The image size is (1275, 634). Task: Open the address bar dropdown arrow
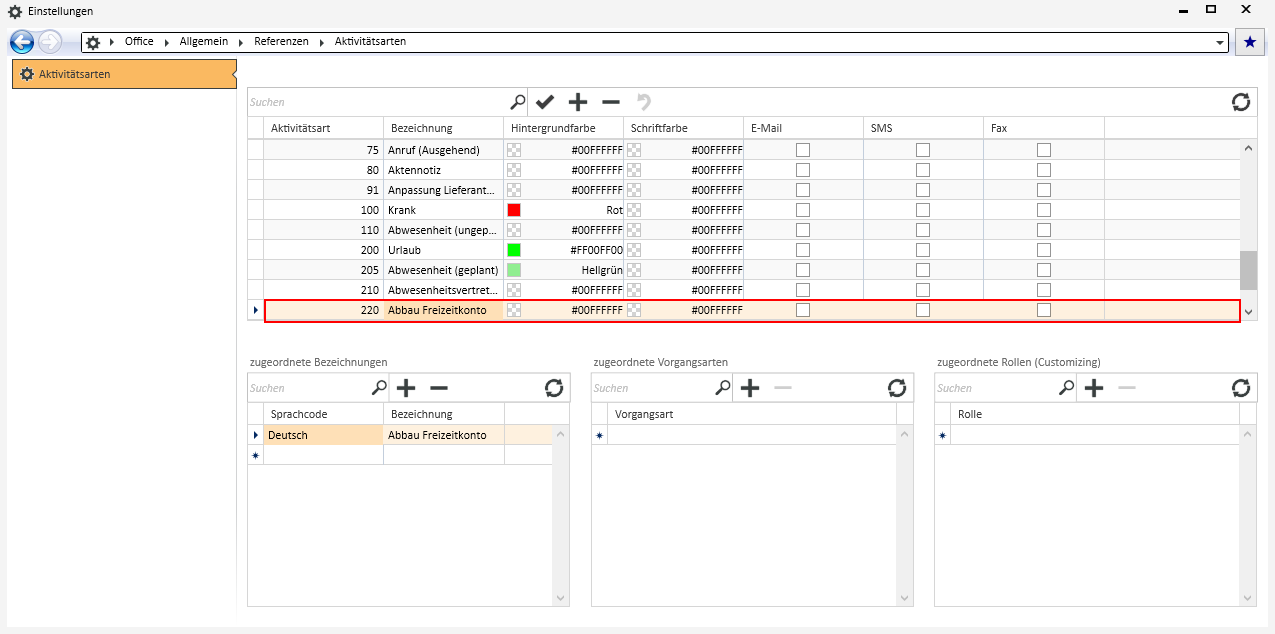click(x=1220, y=43)
